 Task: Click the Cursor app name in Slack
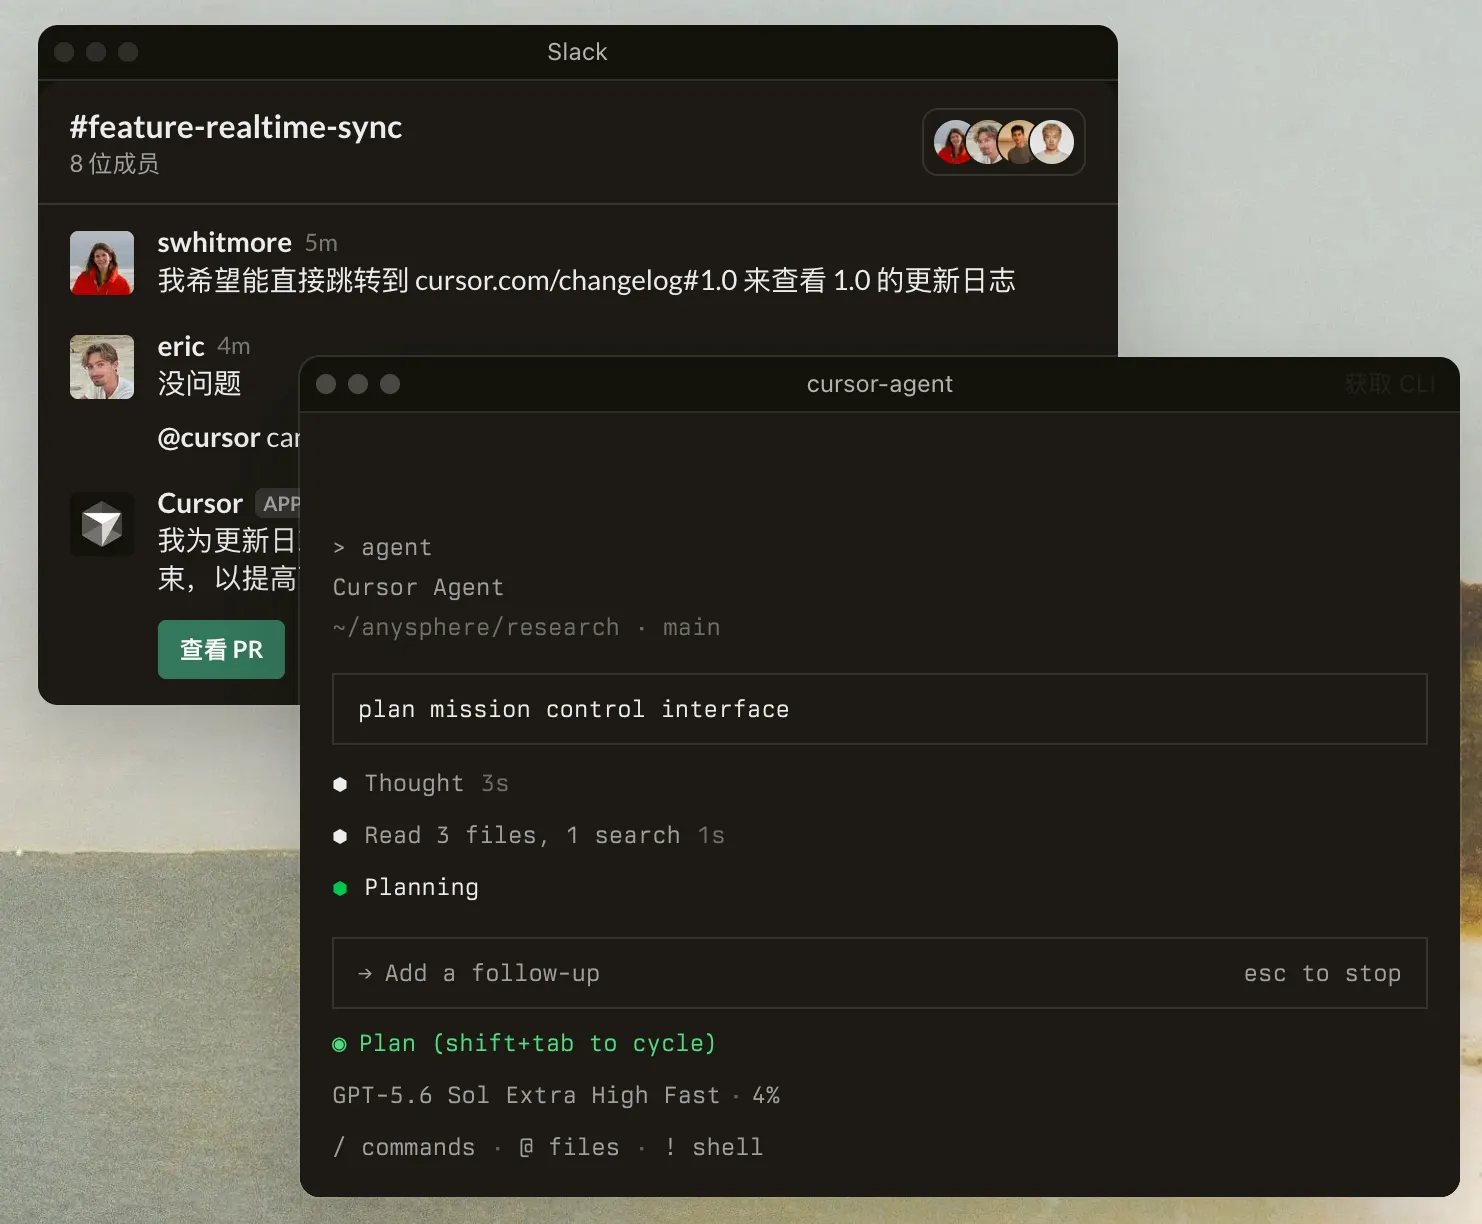(x=200, y=503)
